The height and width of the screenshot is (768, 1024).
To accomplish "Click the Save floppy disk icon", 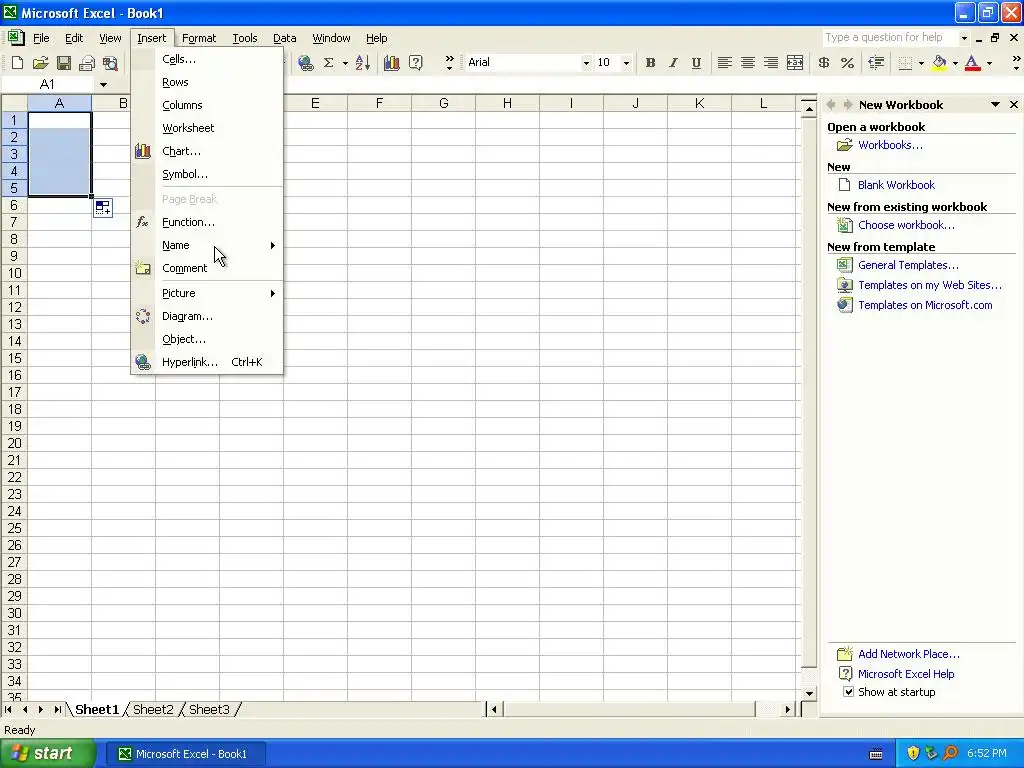I will click(64, 63).
